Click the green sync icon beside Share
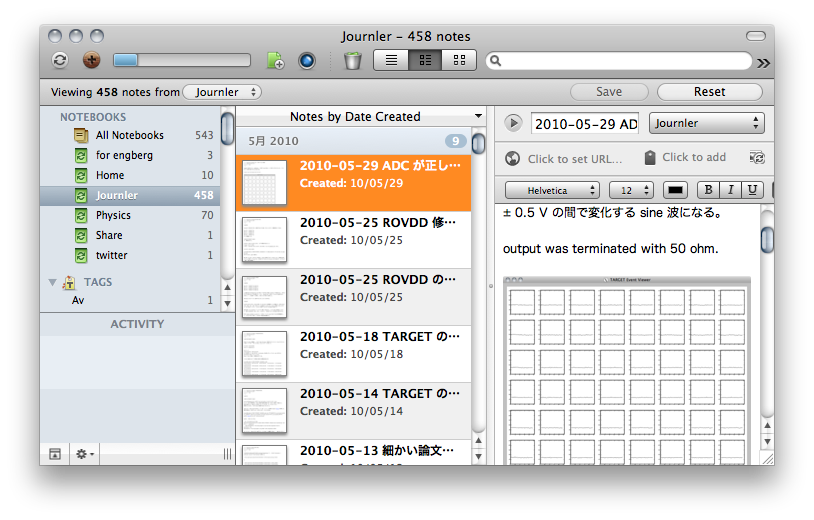 coord(81,236)
